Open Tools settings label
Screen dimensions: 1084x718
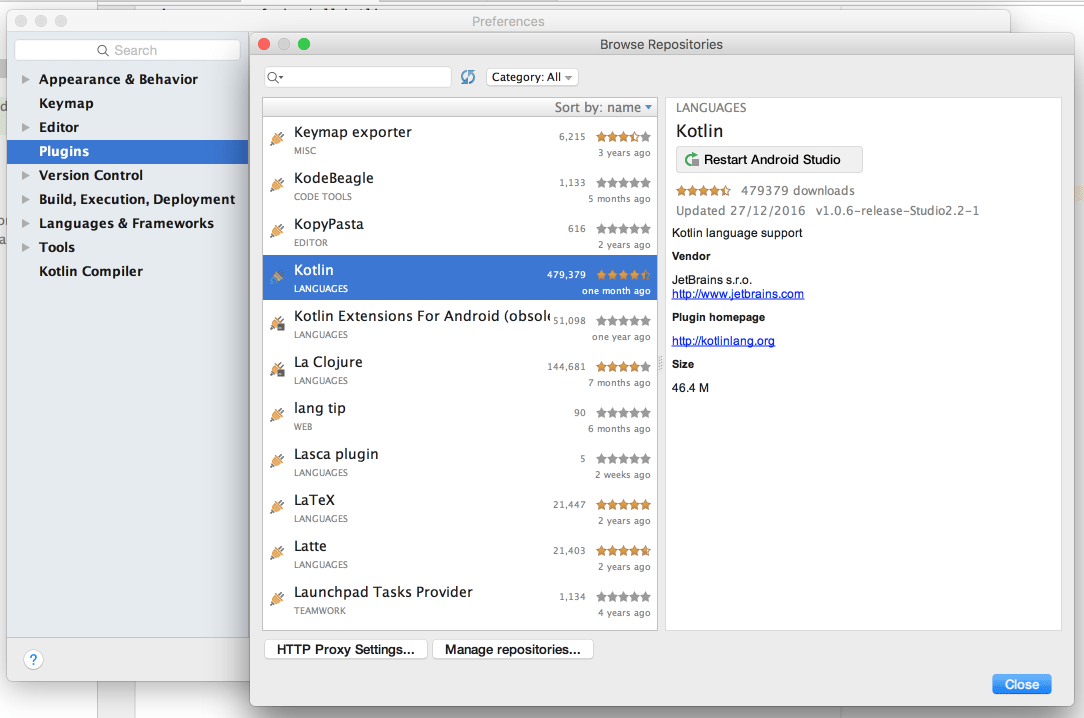pos(57,247)
